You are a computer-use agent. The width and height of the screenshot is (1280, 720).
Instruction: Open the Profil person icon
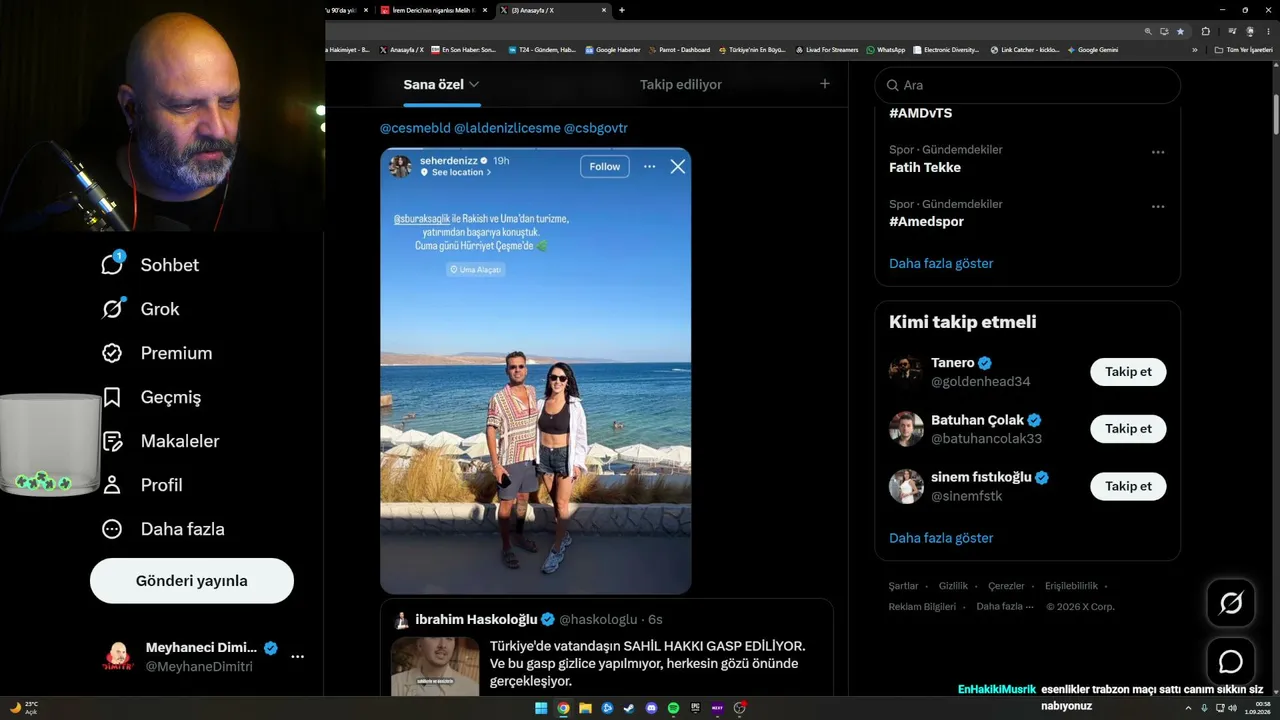point(112,485)
